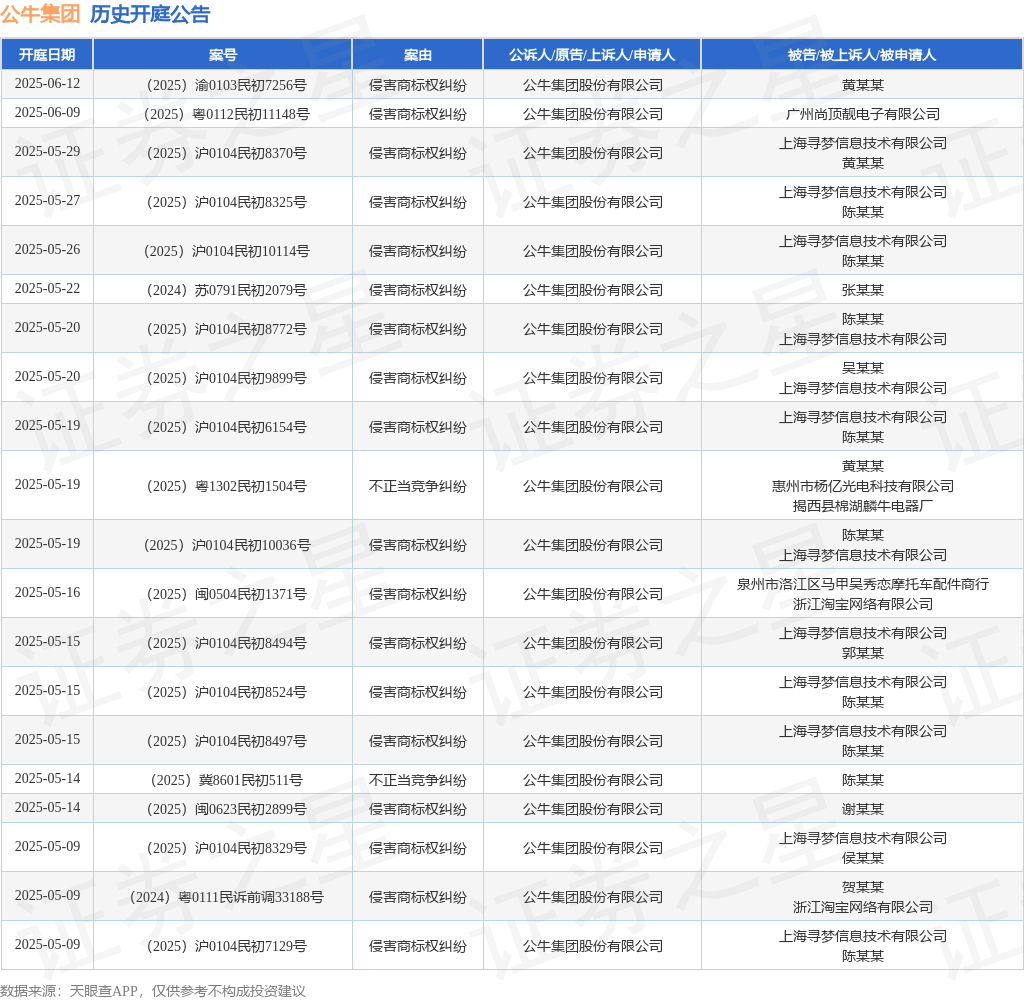Select the hearing date "2025-05-27"

pos(47,201)
